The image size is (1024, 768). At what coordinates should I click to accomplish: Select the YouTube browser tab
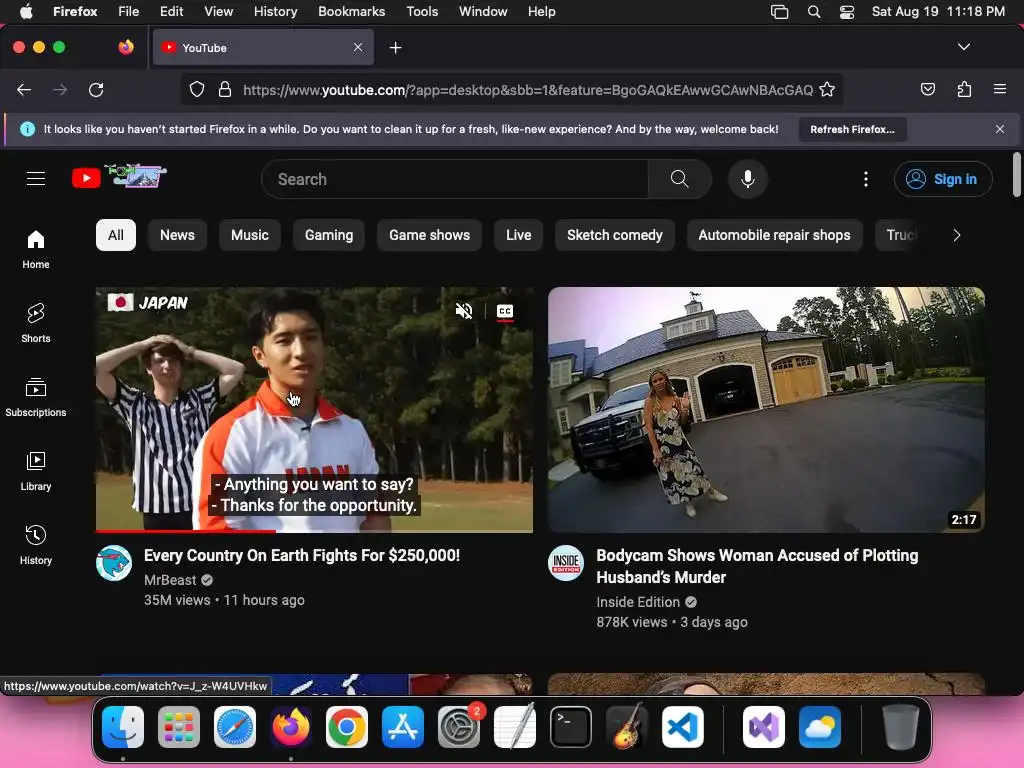click(263, 48)
